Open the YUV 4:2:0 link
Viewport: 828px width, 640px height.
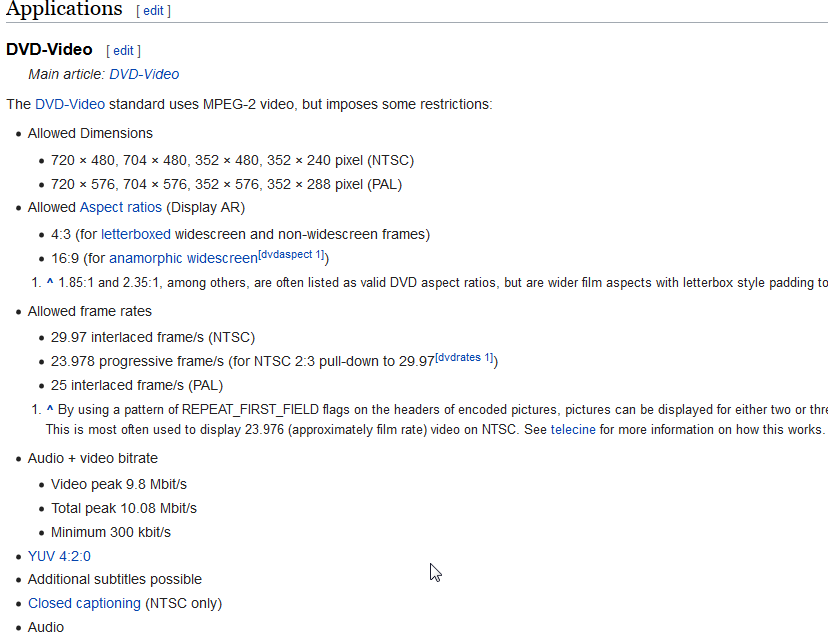pyautogui.click(x=59, y=556)
